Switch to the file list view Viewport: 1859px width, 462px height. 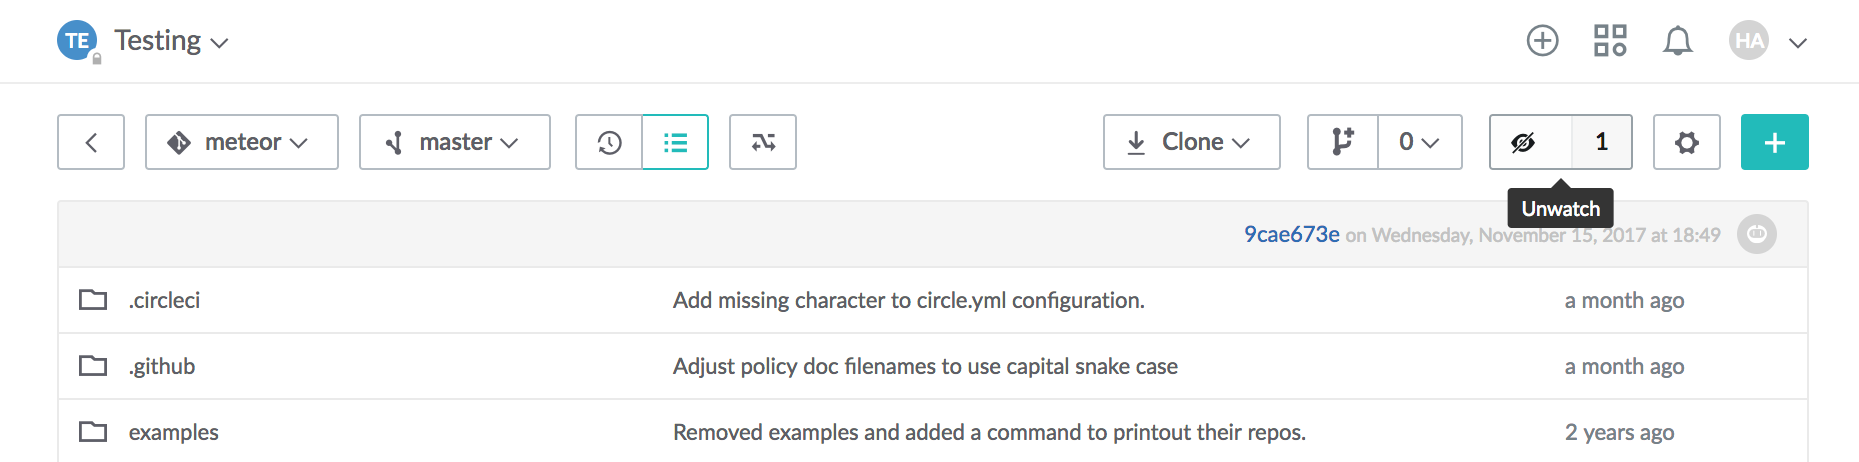coord(675,142)
